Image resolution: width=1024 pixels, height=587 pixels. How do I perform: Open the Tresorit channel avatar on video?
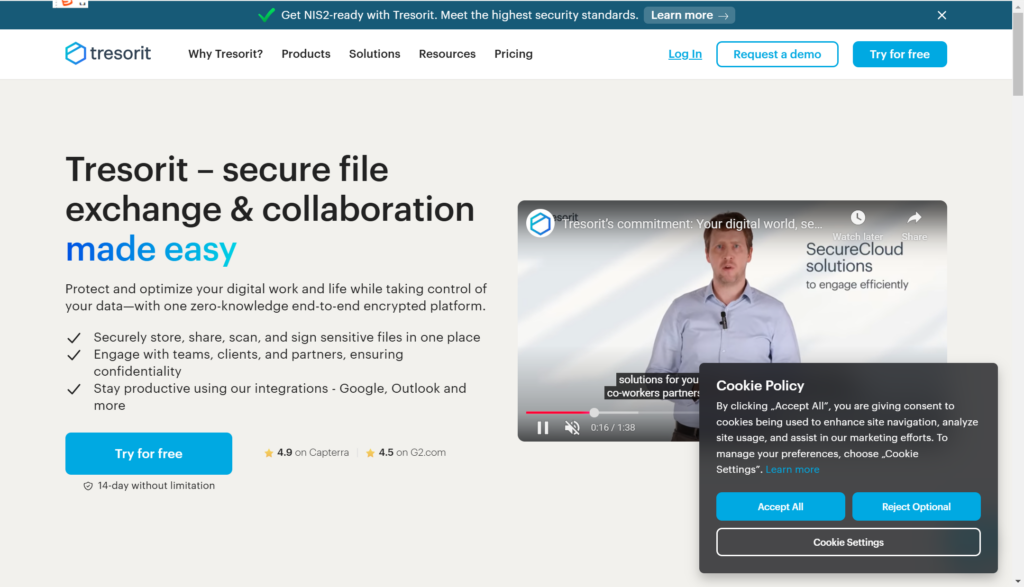point(541,223)
